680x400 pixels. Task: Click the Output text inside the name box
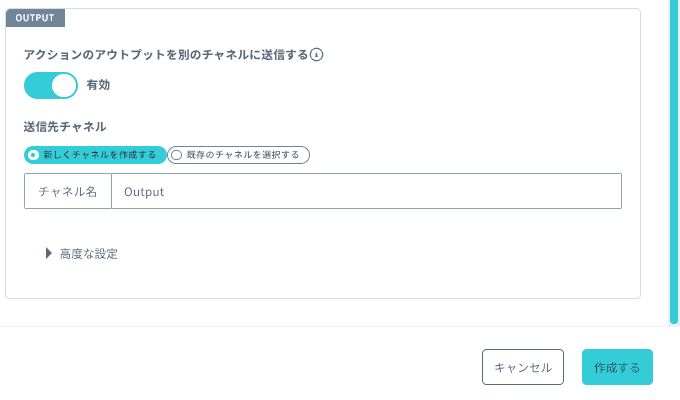144,192
